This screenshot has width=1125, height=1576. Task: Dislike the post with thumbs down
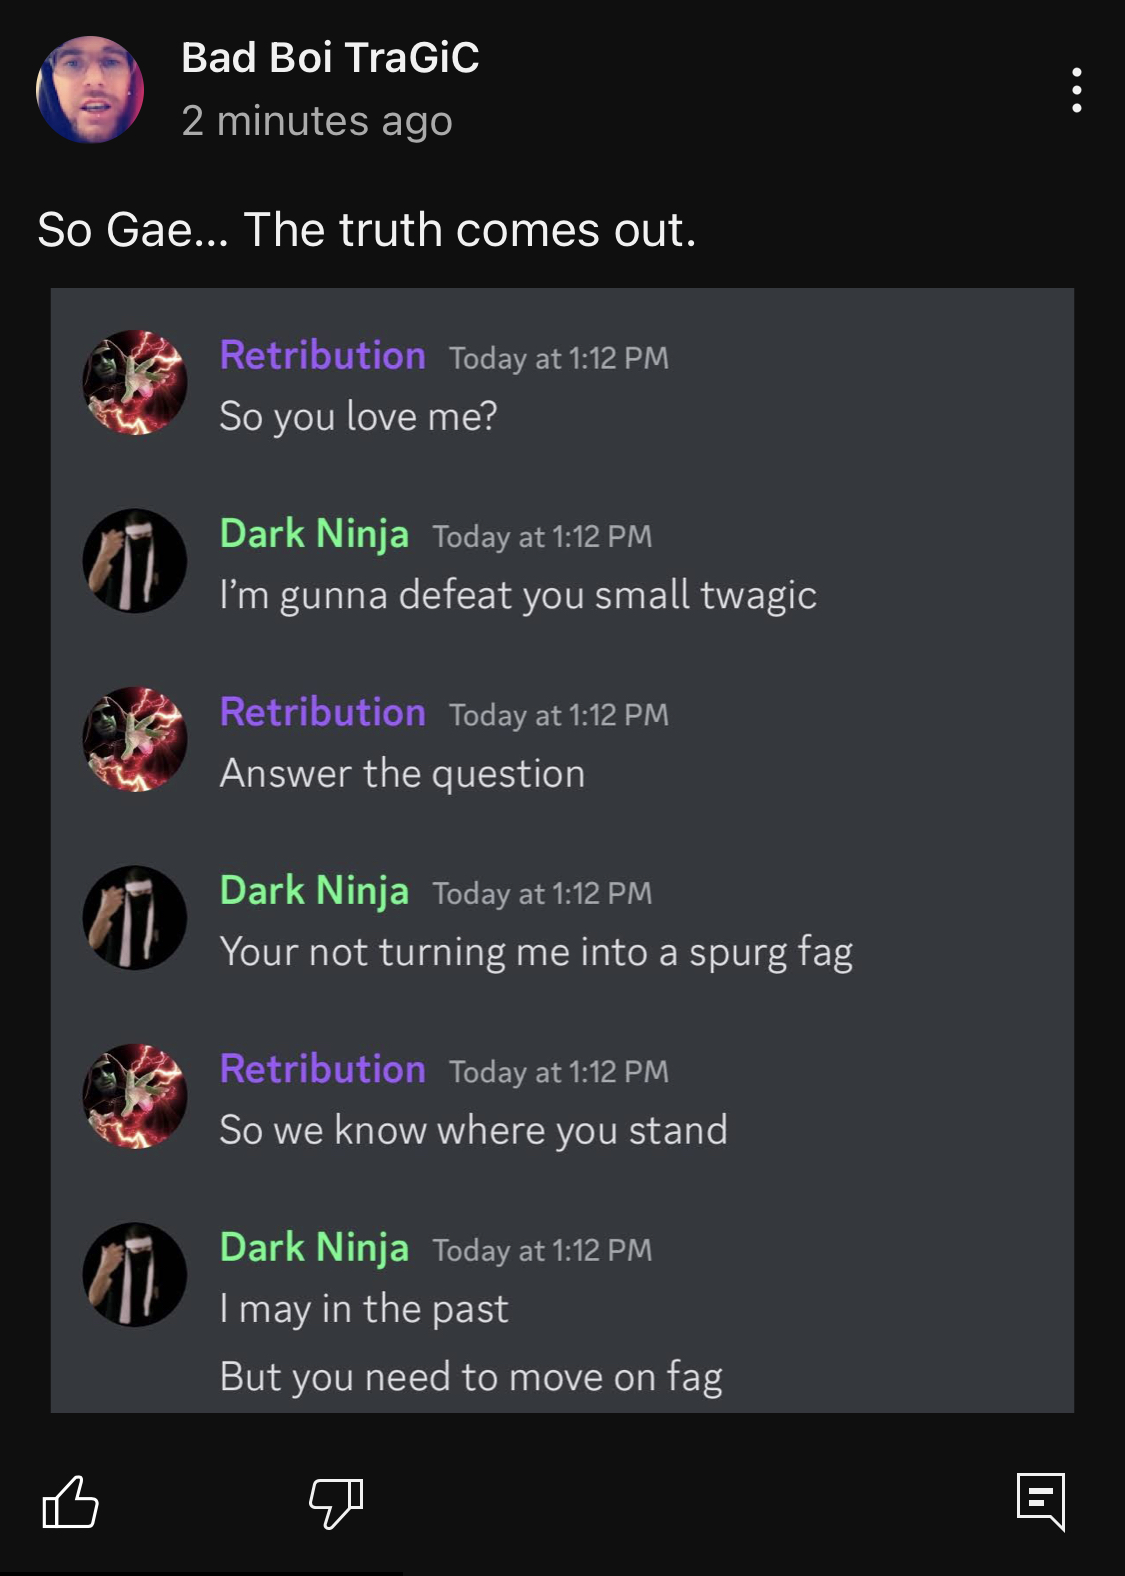point(336,1502)
